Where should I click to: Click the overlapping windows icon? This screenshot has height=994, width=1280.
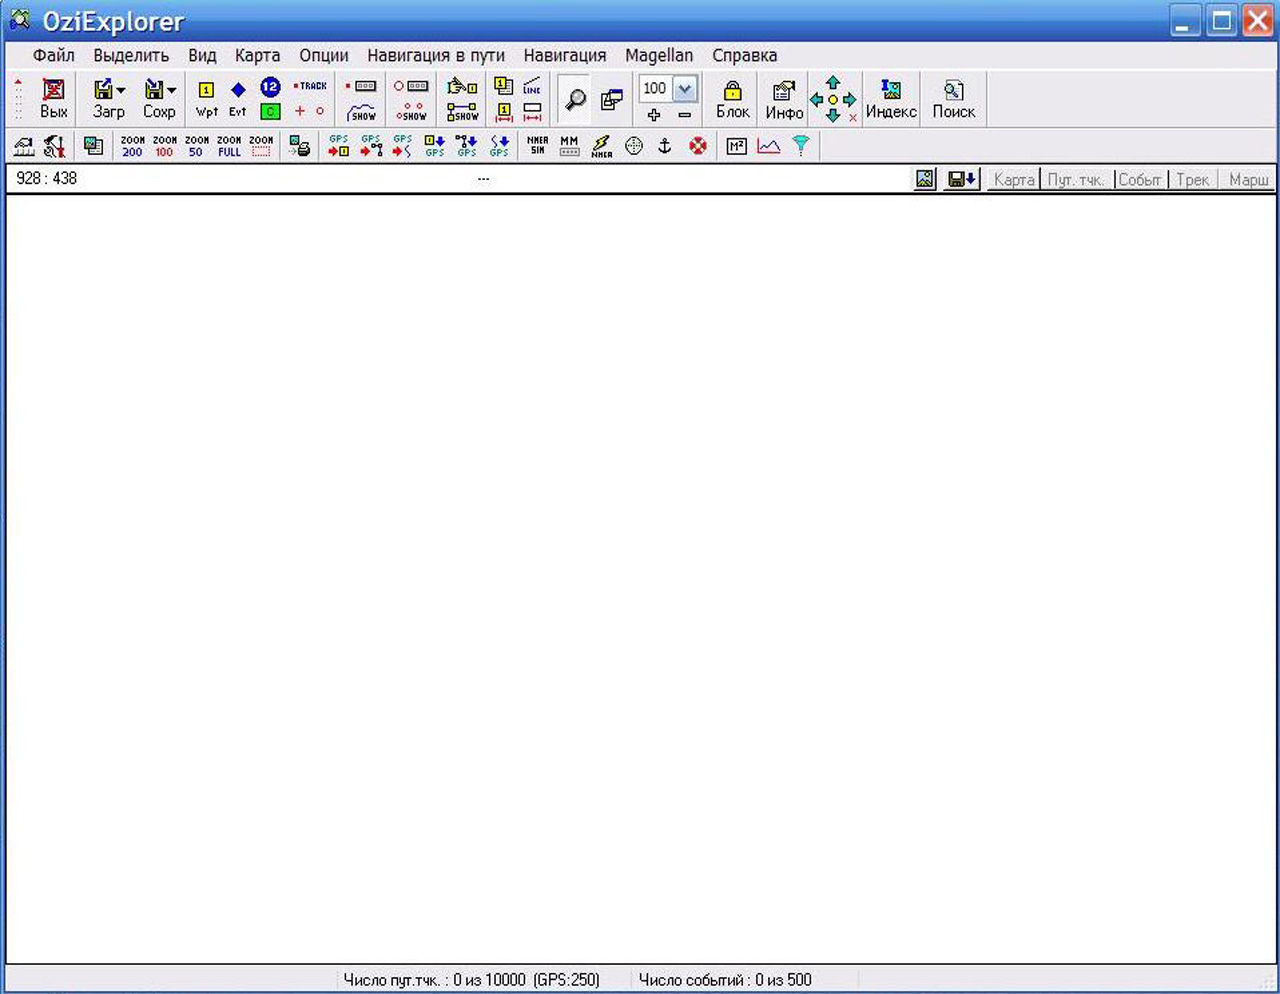click(612, 99)
